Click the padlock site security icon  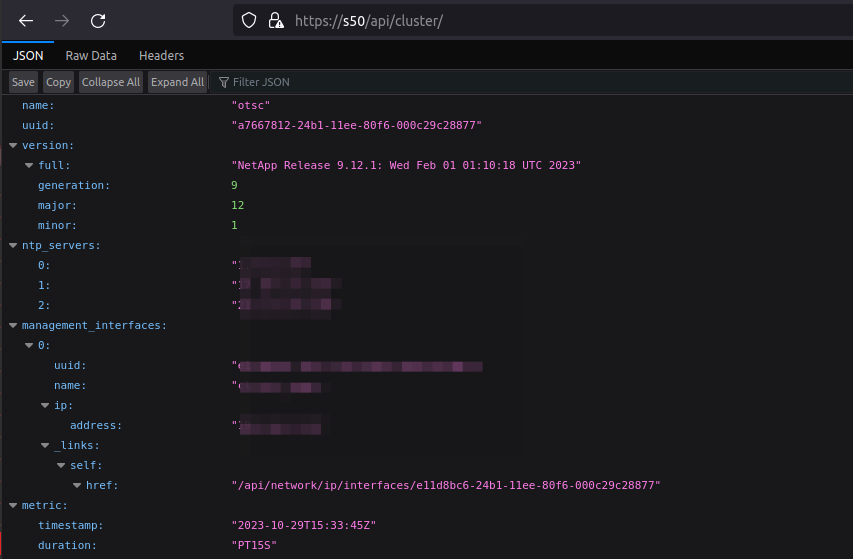pos(276,20)
